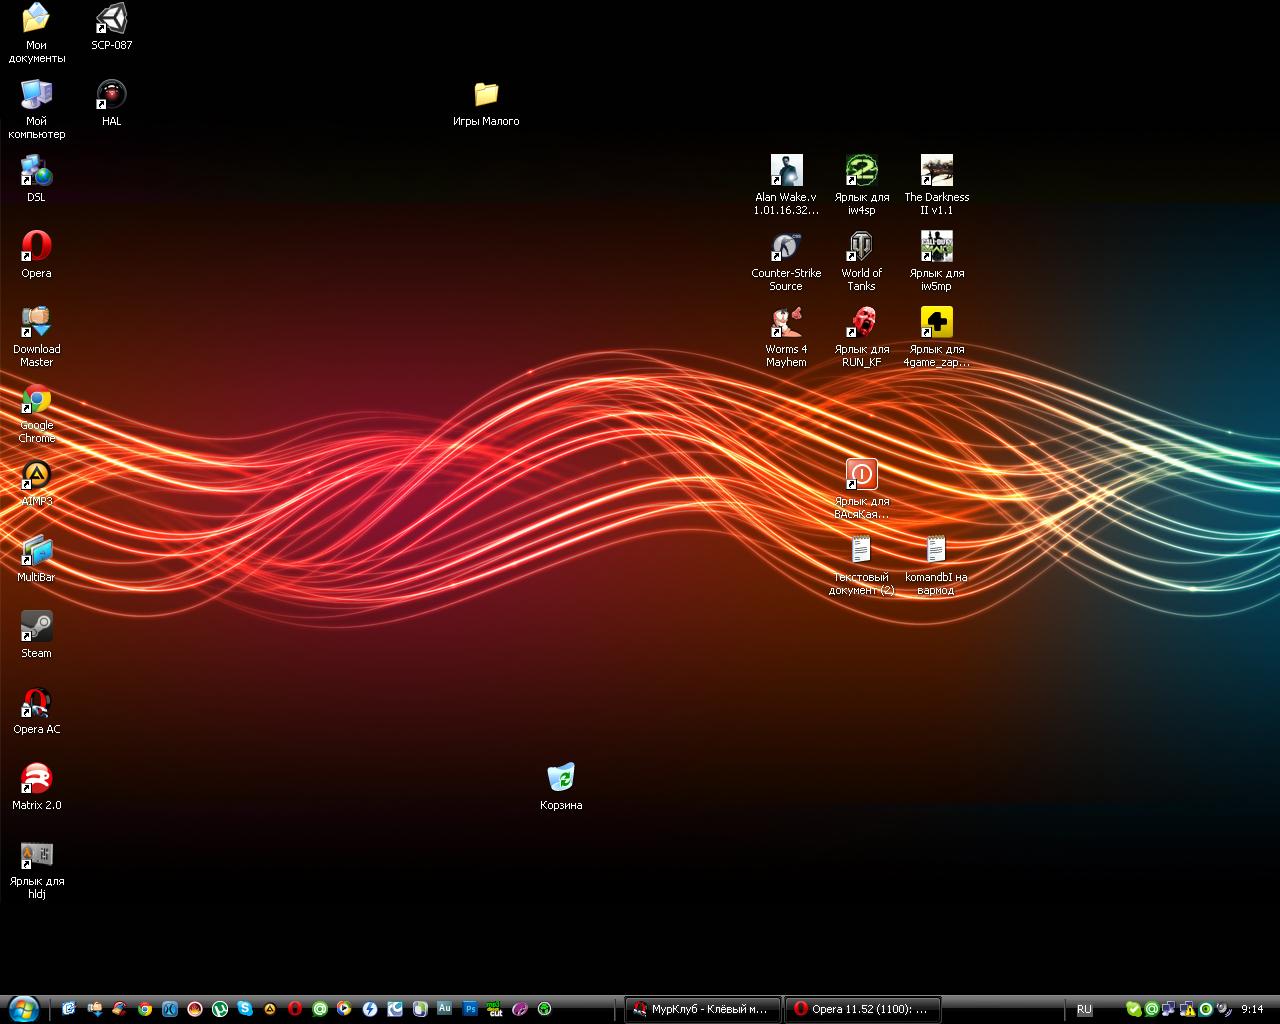
Task: Open komandbI на вармод text file
Action: [936, 551]
